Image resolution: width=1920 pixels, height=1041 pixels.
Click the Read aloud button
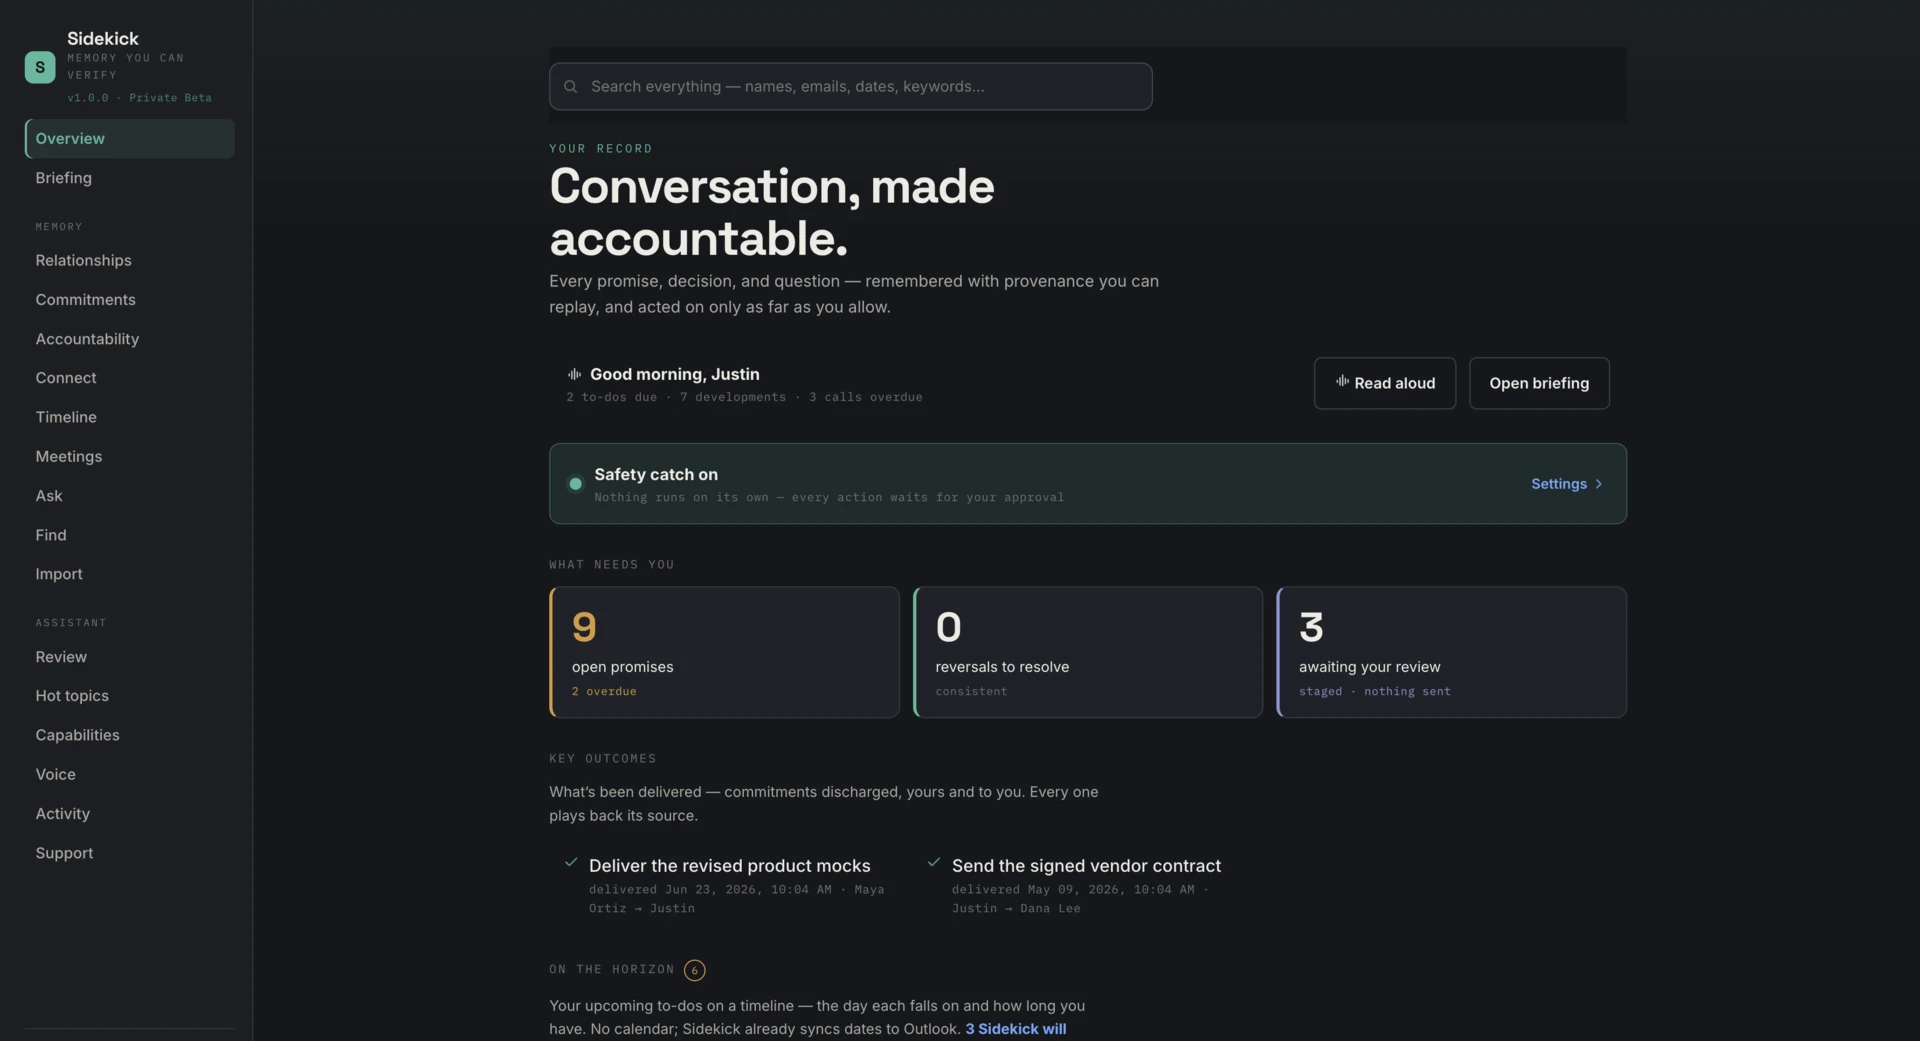pyautogui.click(x=1385, y=383)
